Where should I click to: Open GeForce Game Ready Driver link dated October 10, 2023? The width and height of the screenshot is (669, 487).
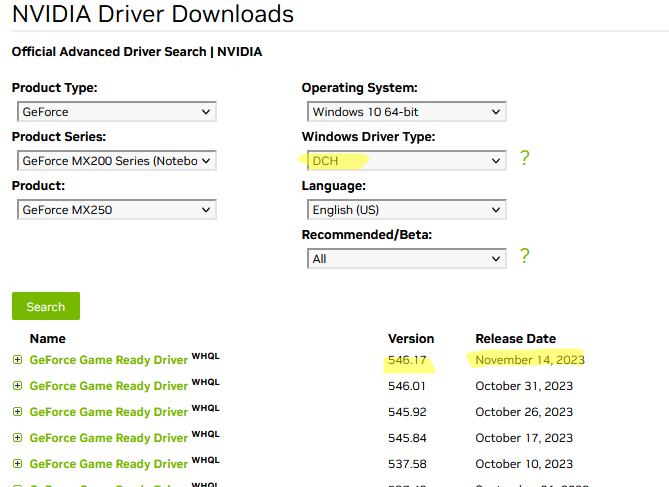point(108,464)
